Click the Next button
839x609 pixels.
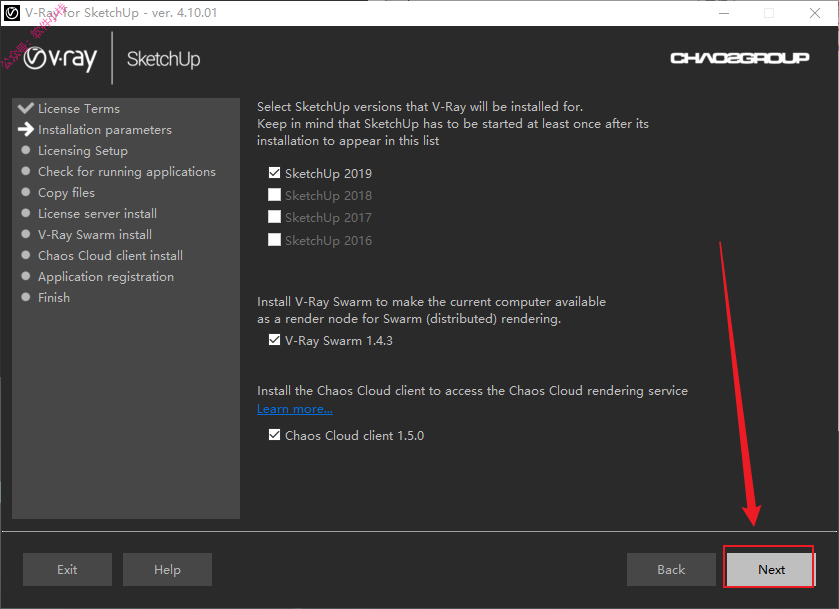[x=771, y=569]
